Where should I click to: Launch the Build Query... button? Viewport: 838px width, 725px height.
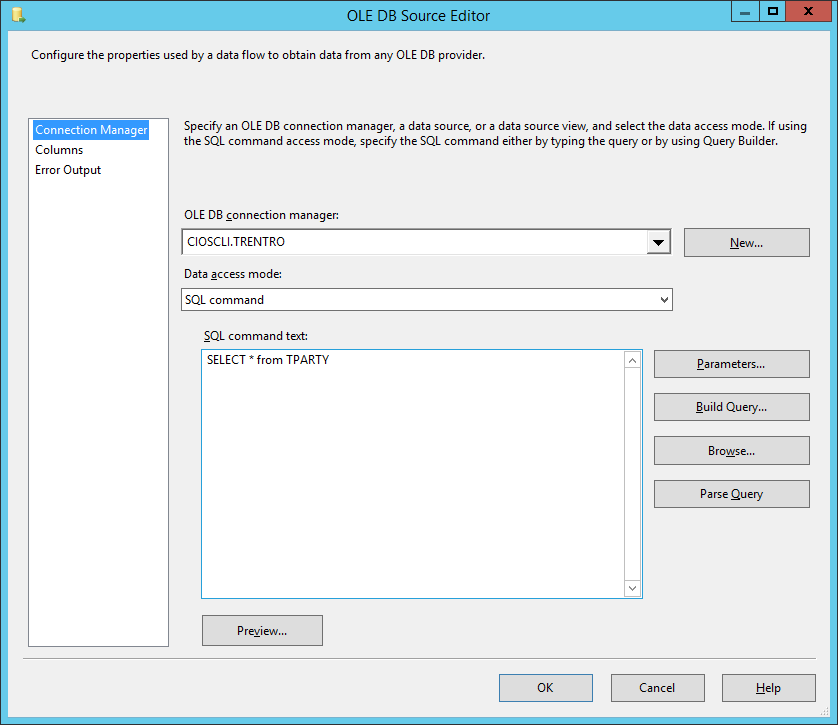(731, 407)
